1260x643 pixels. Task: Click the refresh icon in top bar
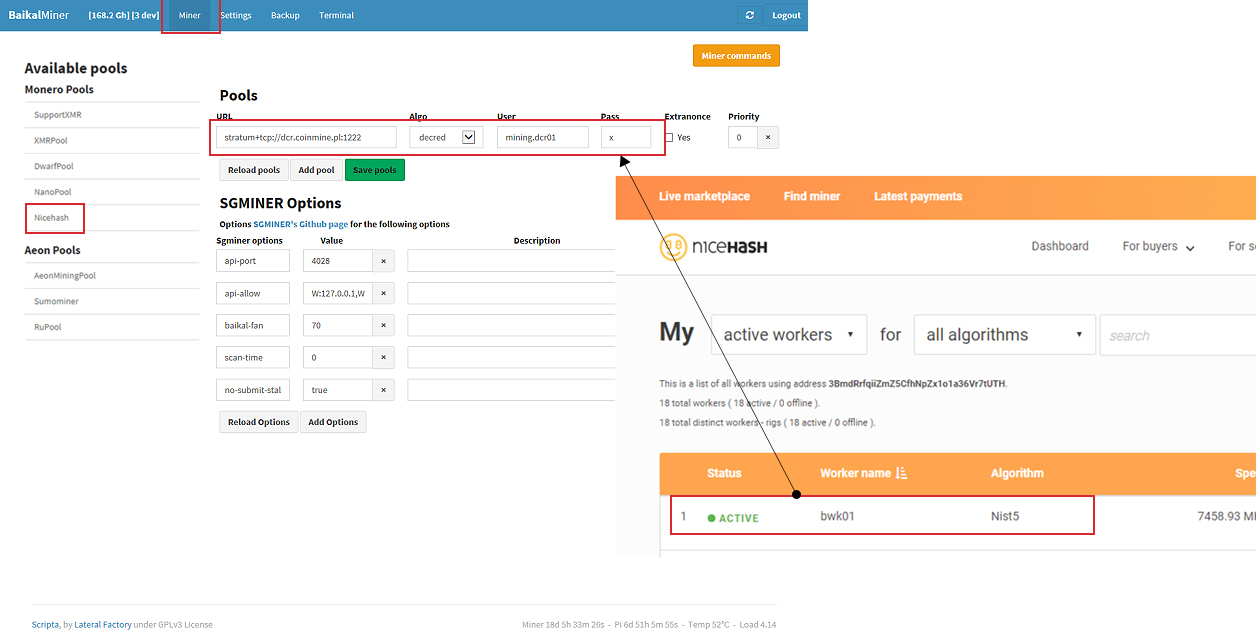pyautogui.click(x=750, y=15)
